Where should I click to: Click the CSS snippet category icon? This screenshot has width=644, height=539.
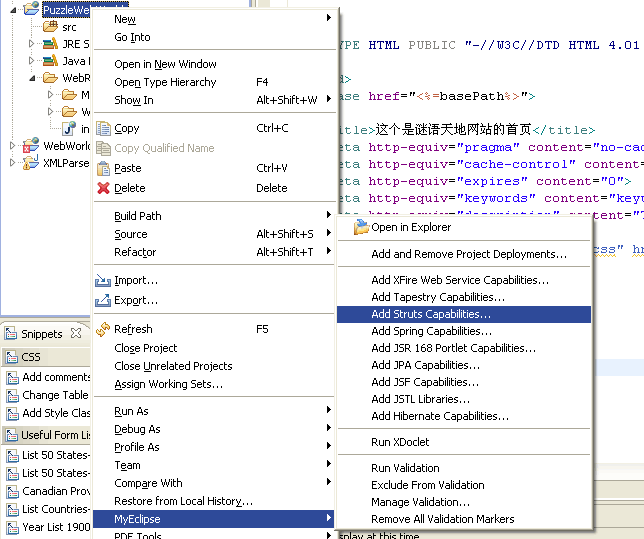[11, 357]
